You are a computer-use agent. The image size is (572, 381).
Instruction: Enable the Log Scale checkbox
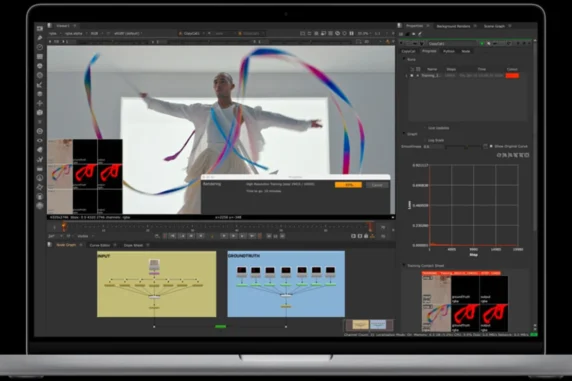(x=425, y=140)
